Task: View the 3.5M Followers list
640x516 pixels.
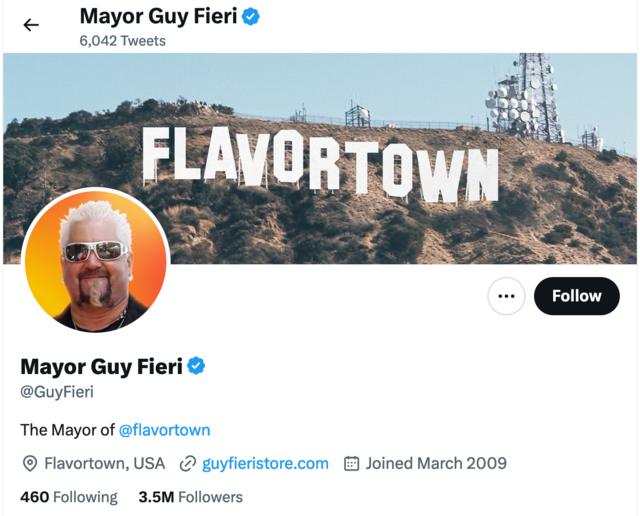Action: click(x=190, y=497)
